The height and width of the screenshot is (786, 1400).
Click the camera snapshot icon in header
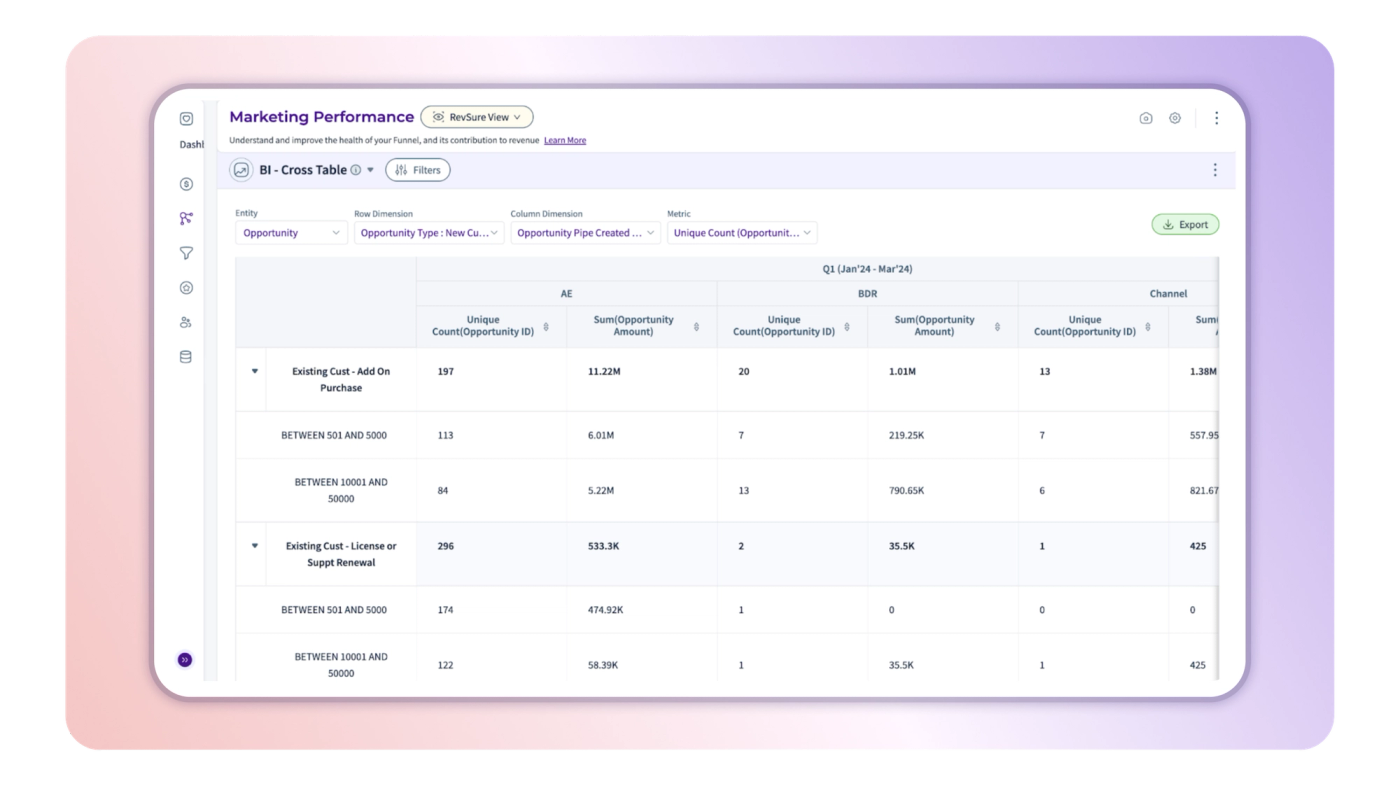click(x=1146, y=118)
